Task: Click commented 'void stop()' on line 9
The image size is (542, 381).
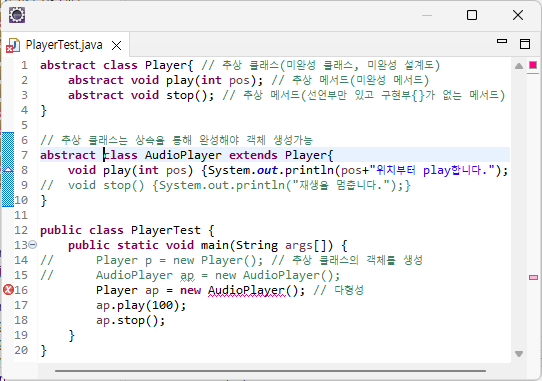Action: (106, 185)
